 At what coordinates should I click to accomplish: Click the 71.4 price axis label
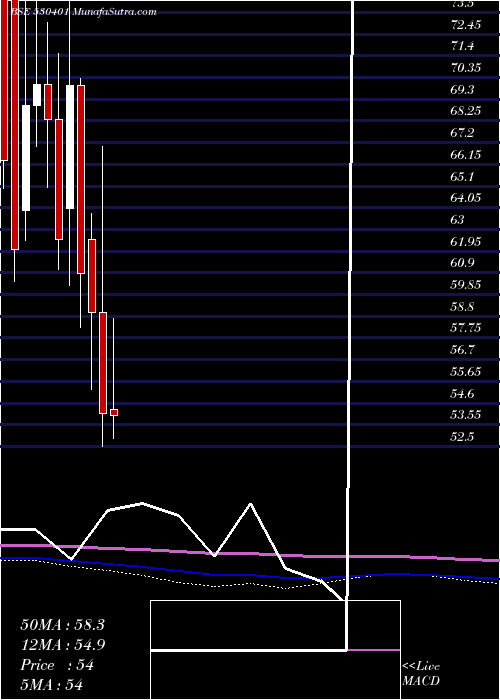[462, 46]
